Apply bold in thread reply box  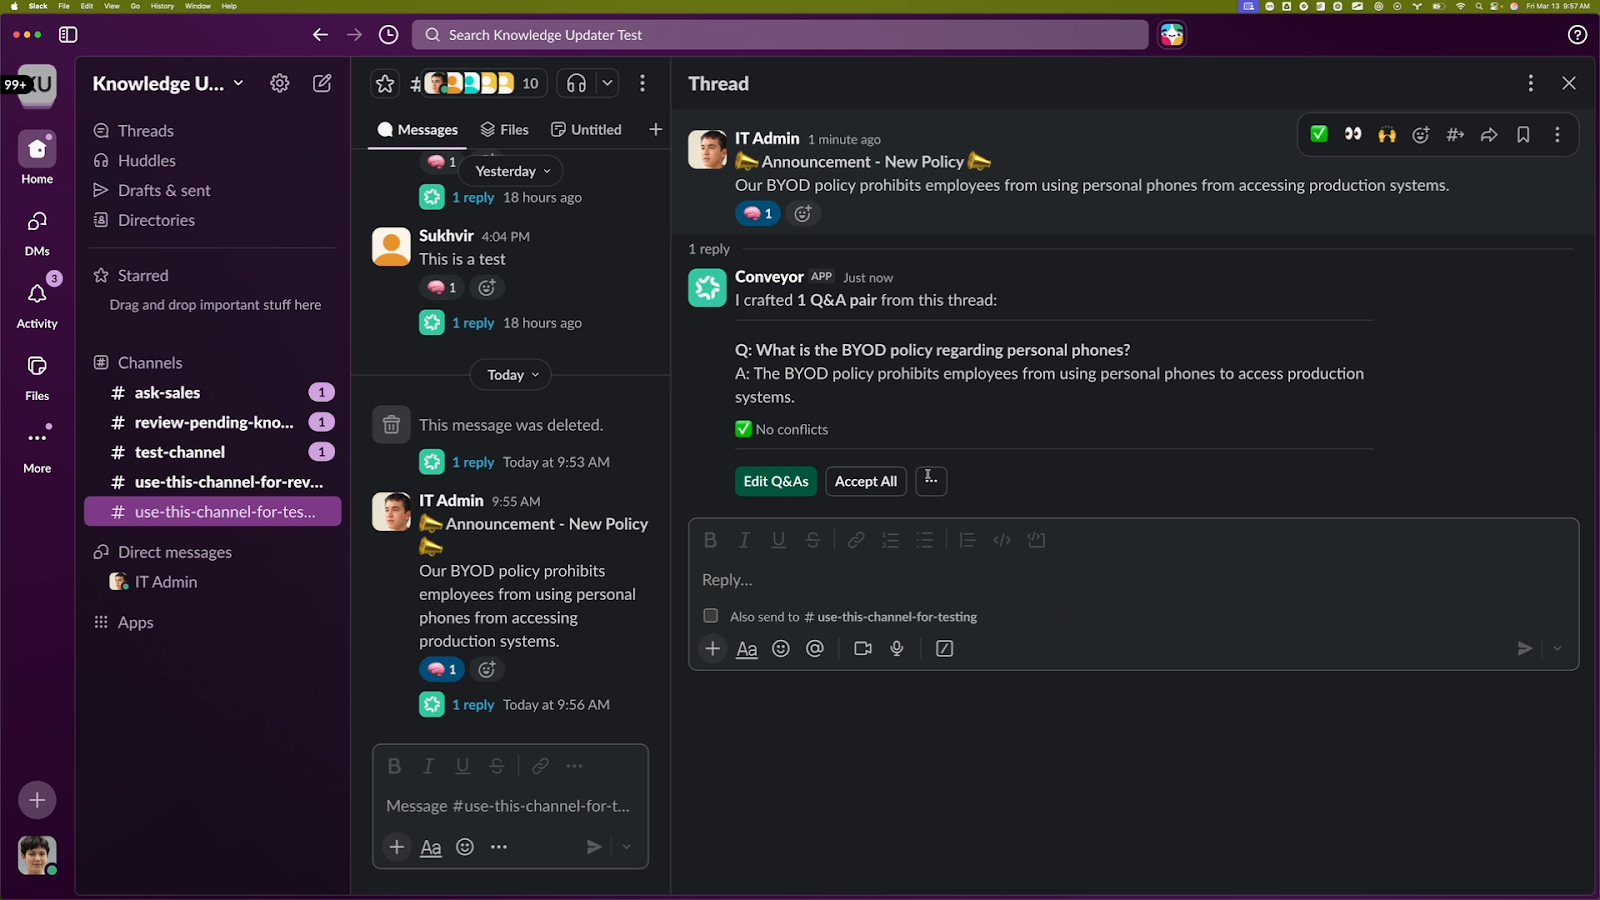710,540
